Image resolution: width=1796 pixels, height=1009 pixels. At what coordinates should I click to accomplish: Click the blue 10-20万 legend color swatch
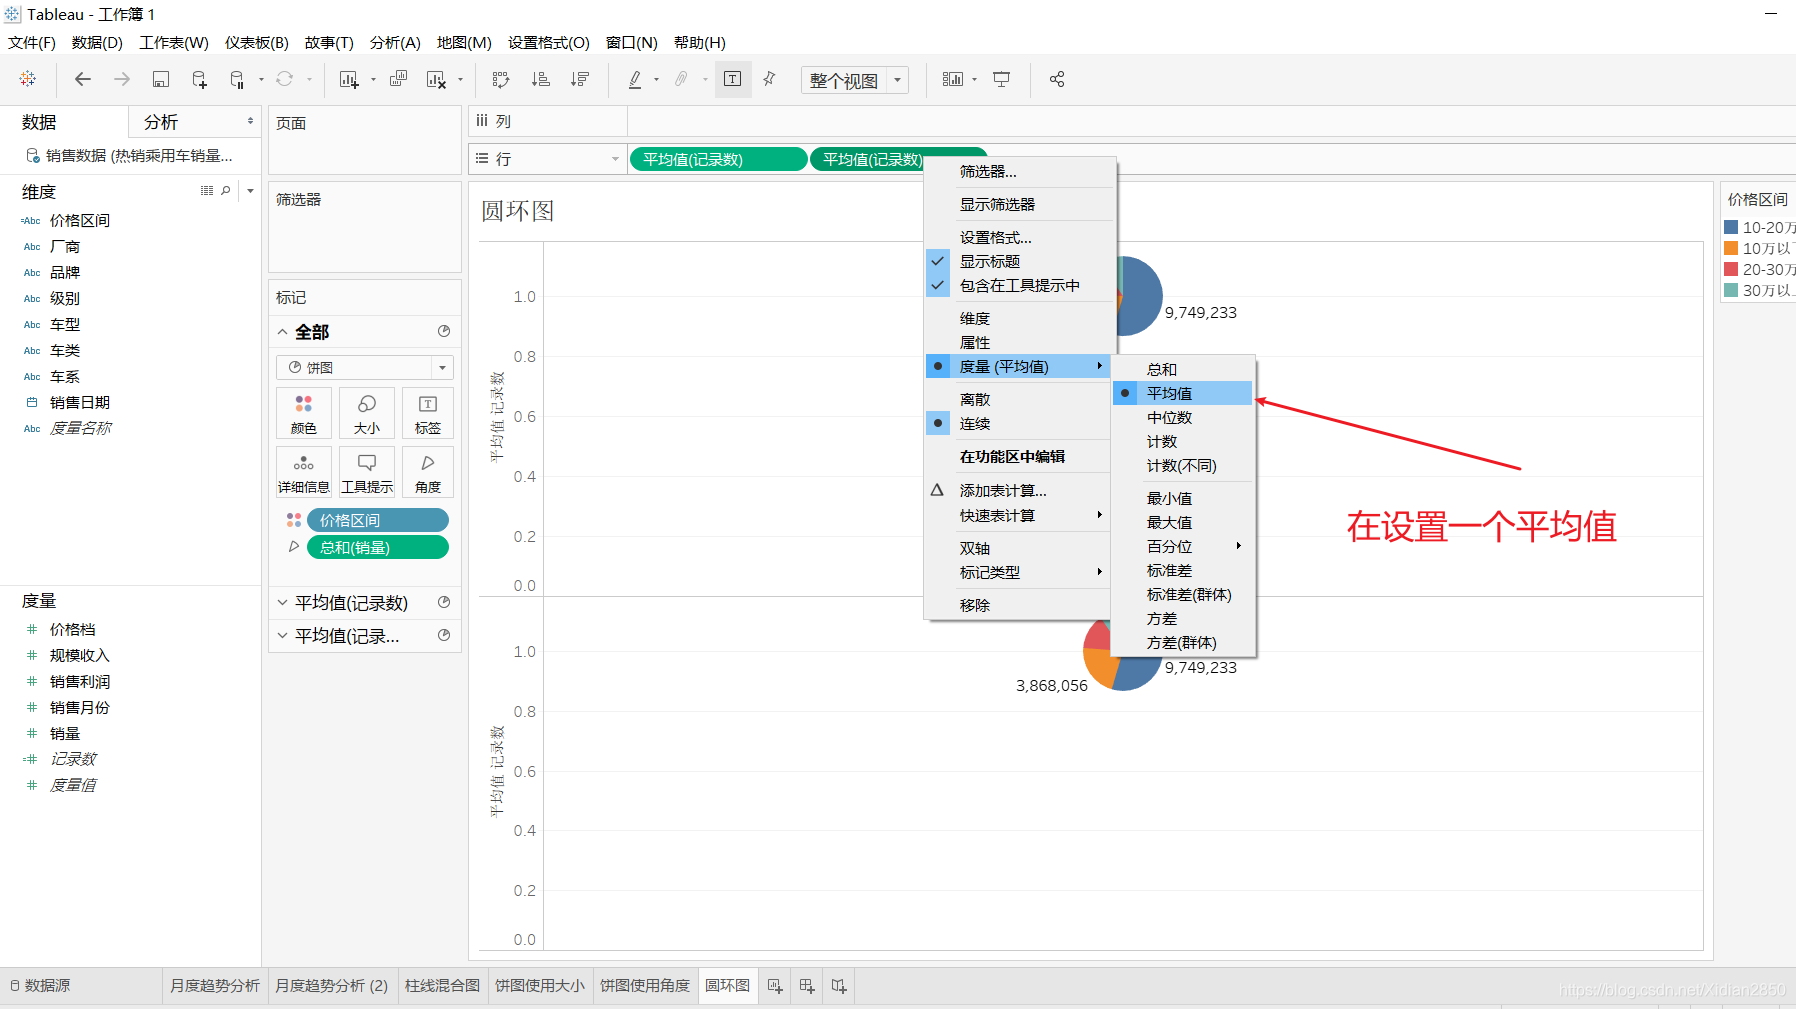(1731, 228)
